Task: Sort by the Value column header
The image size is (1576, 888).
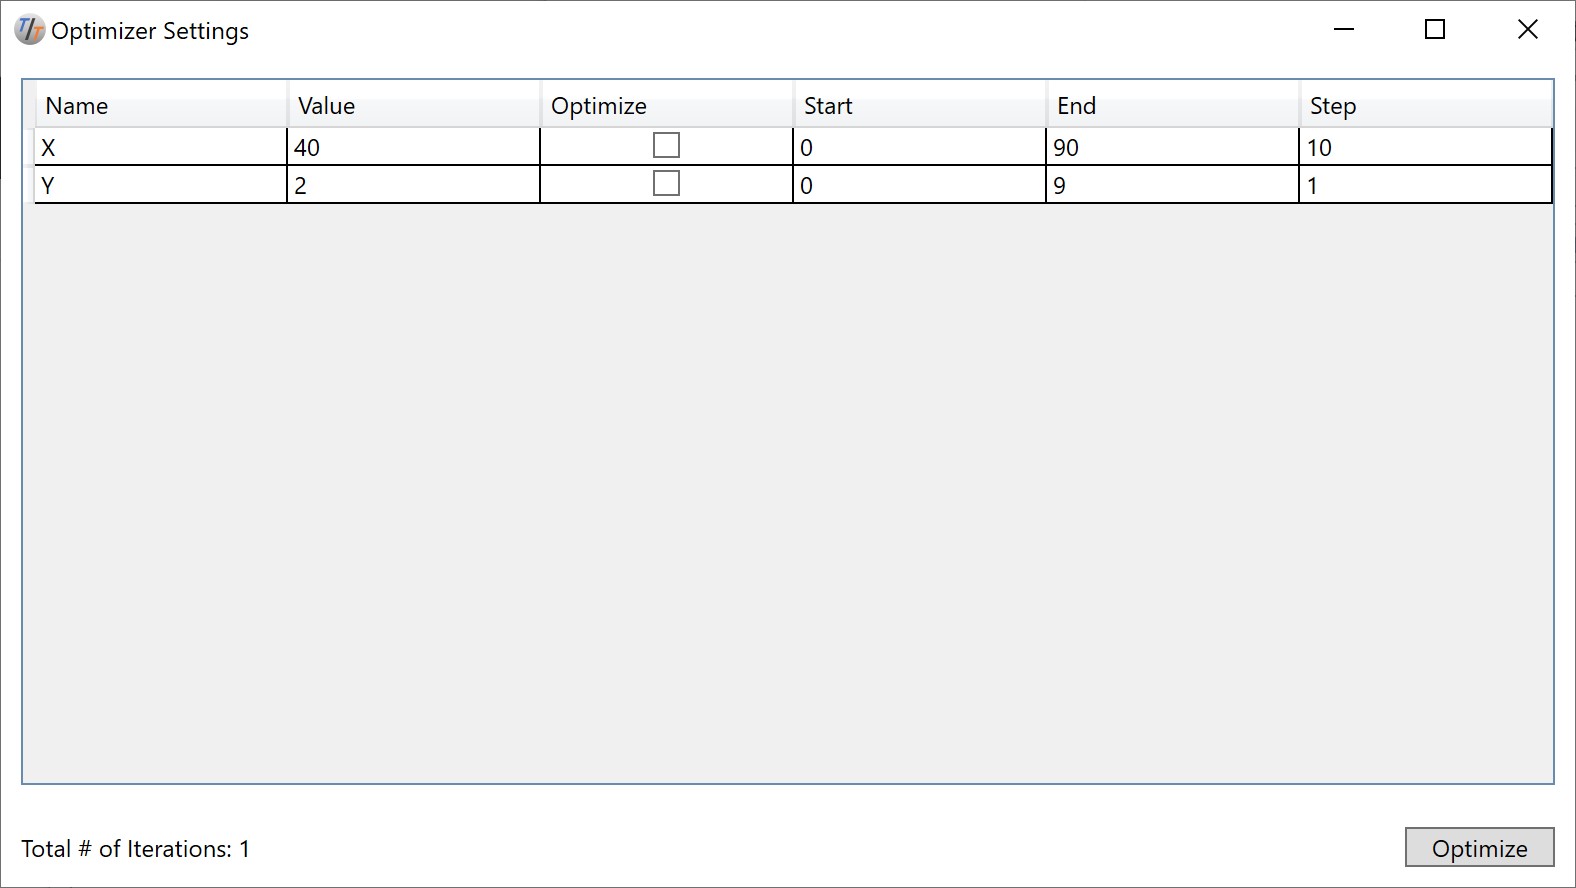Action: tap(413, 105)
